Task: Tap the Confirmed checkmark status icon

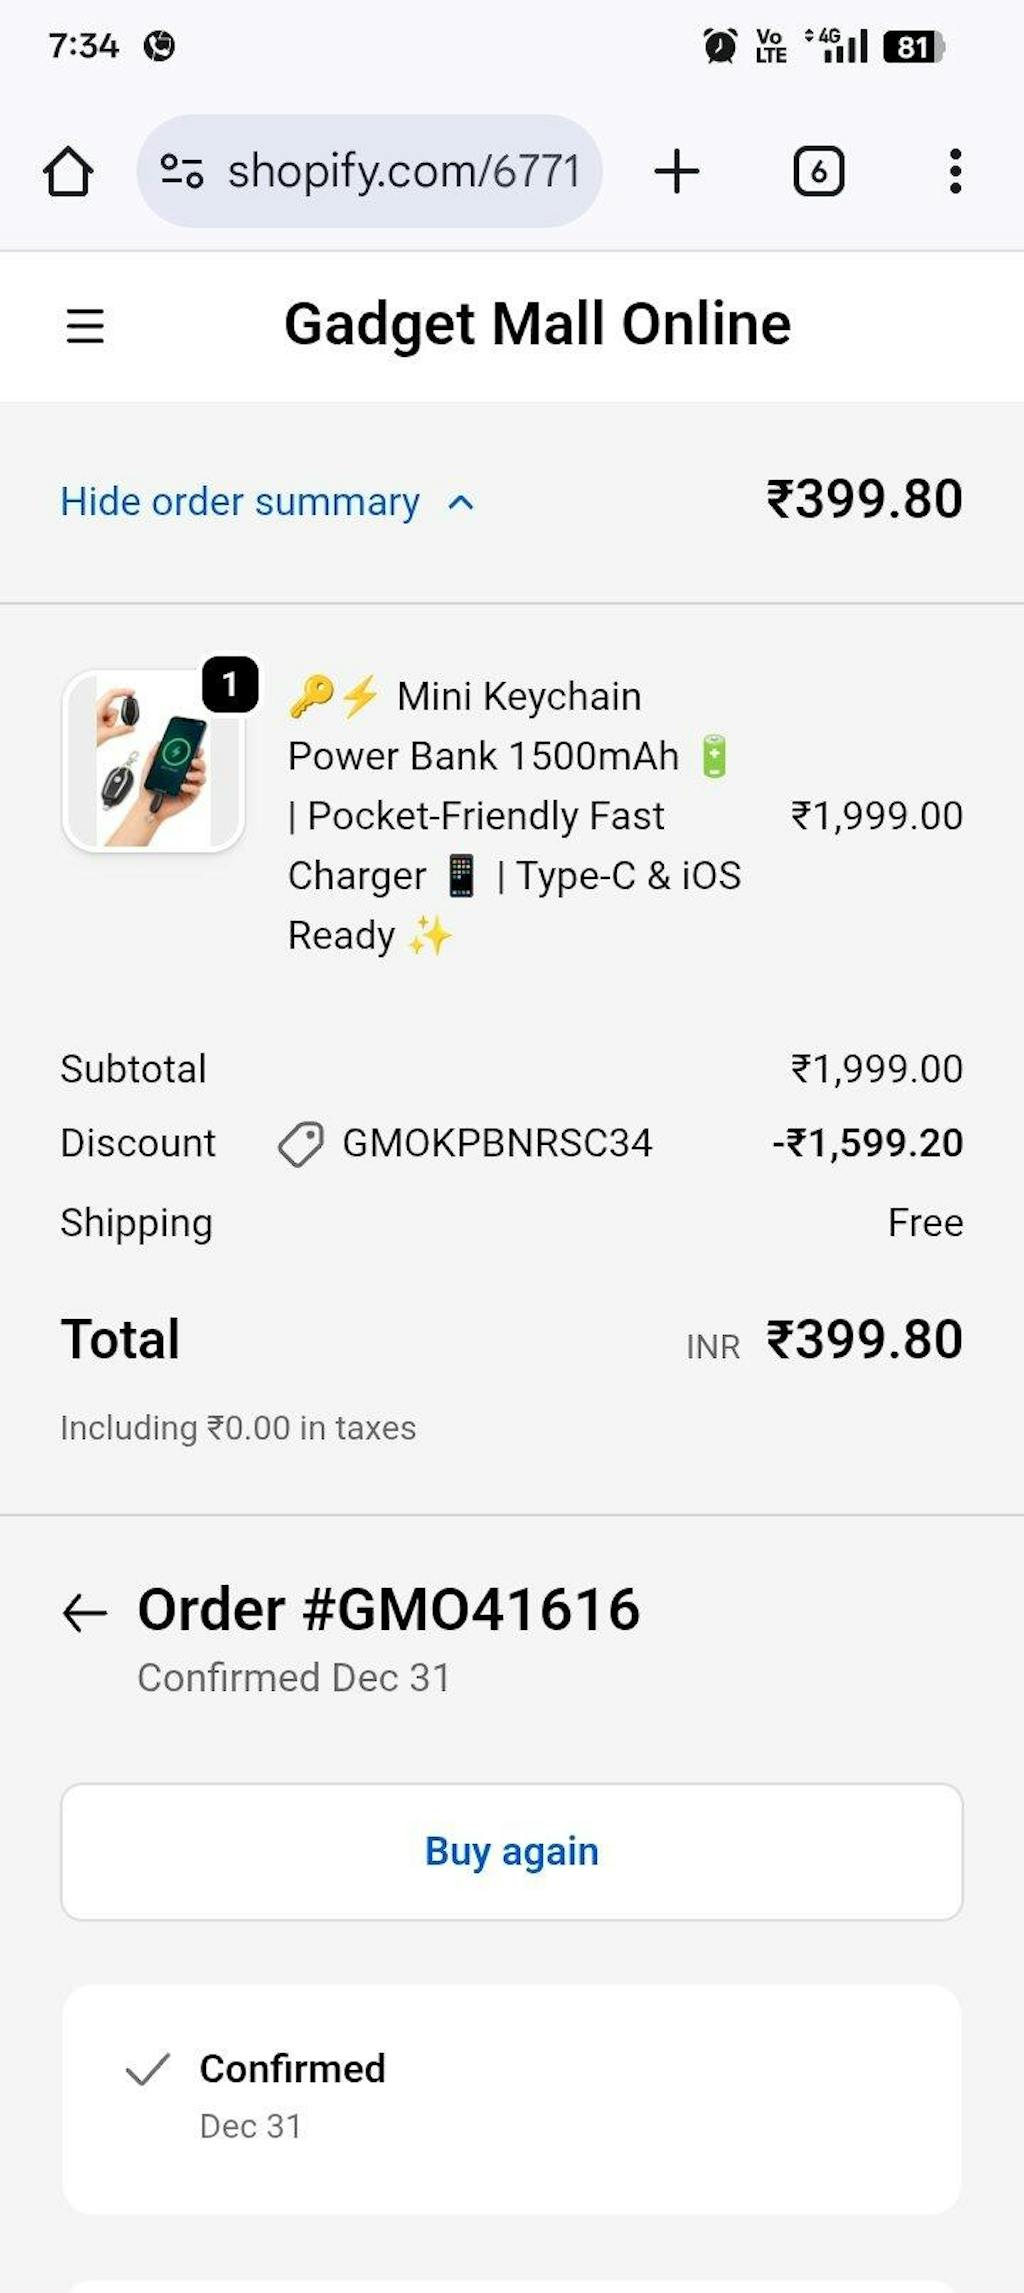Action: pyautogui.click(x=147, y=2069)
